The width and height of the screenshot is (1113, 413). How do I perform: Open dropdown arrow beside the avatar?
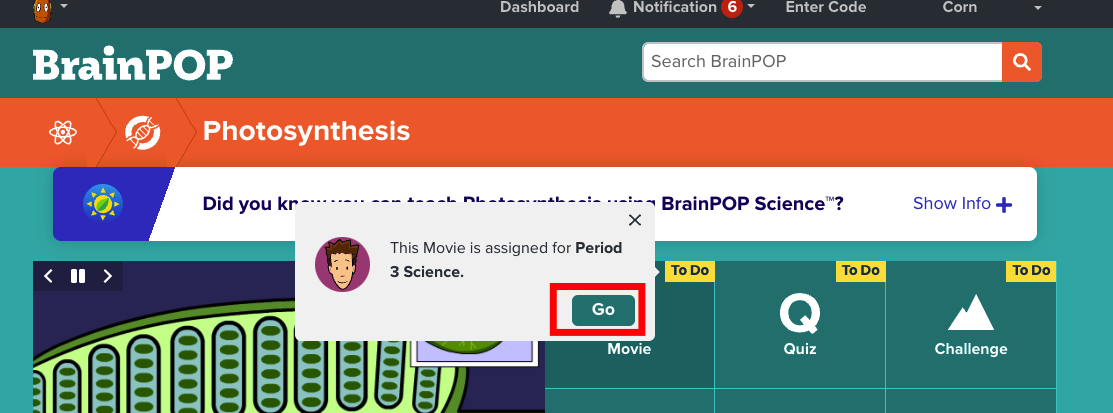tap(65, 7)
